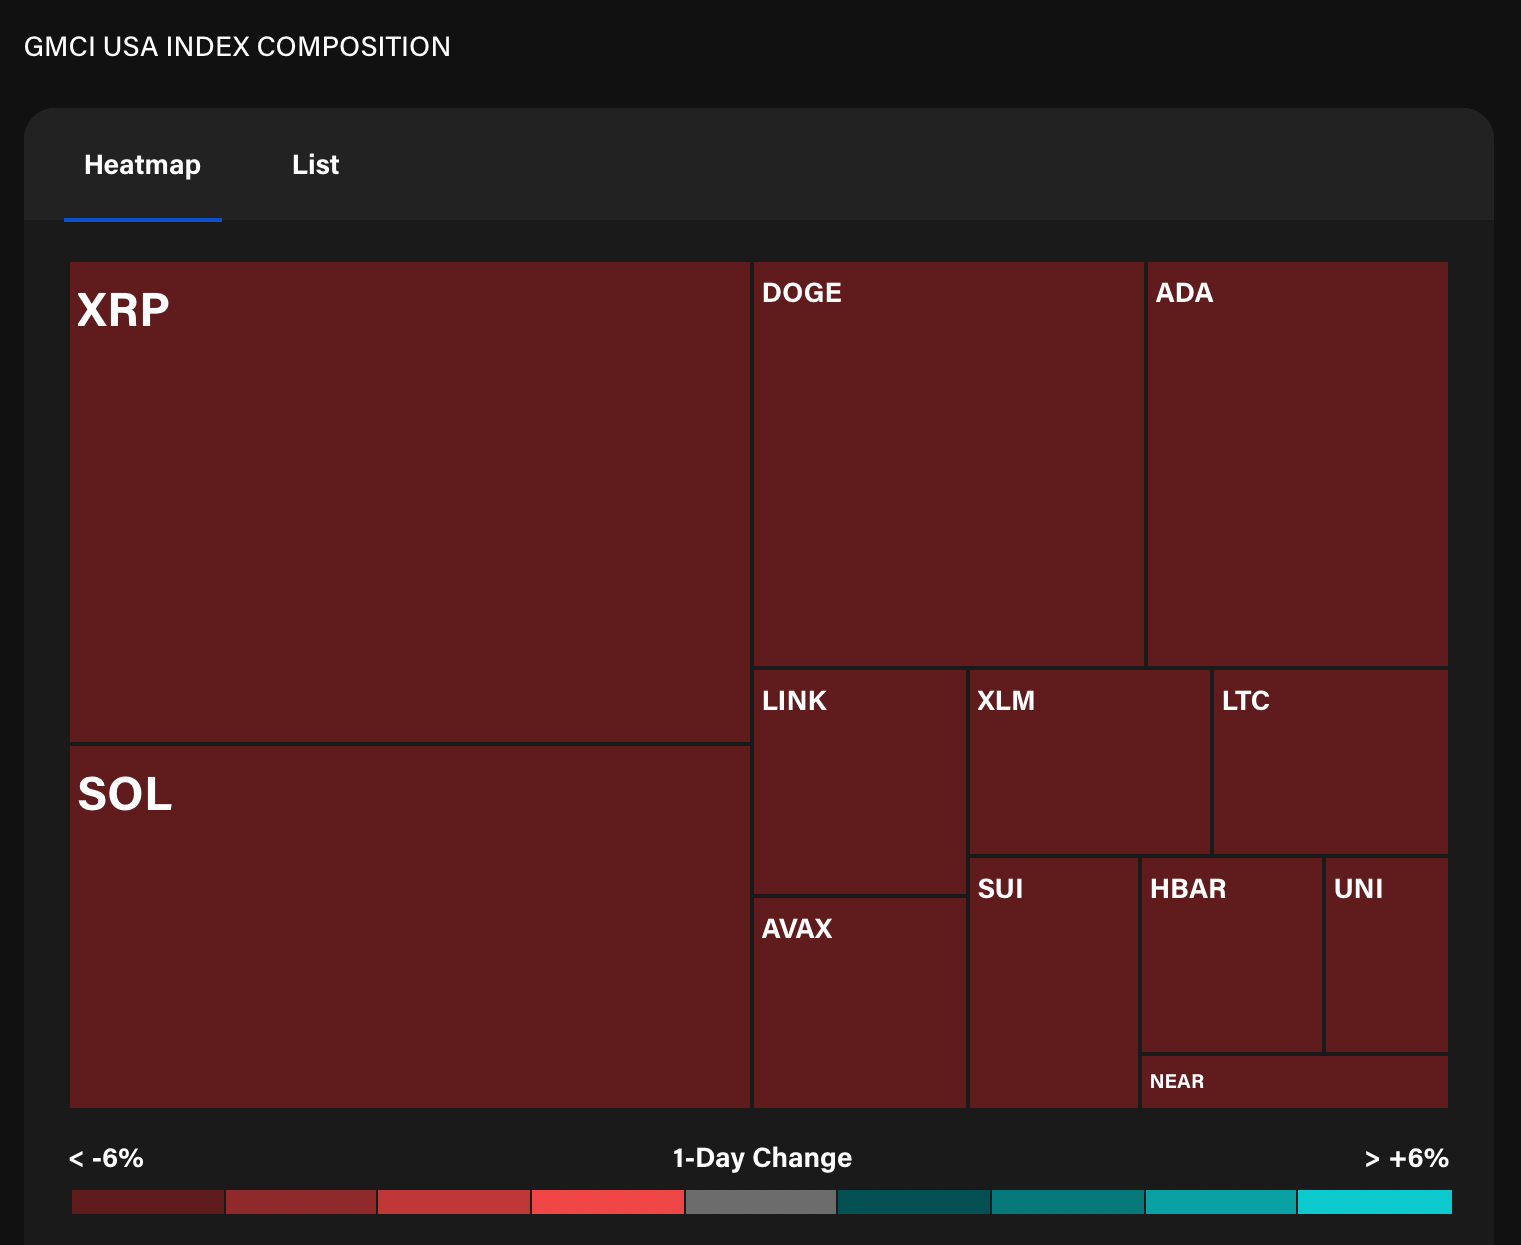1521x1245 pixels.
Task: Switch to the List tab
Action: coord(315,165)
